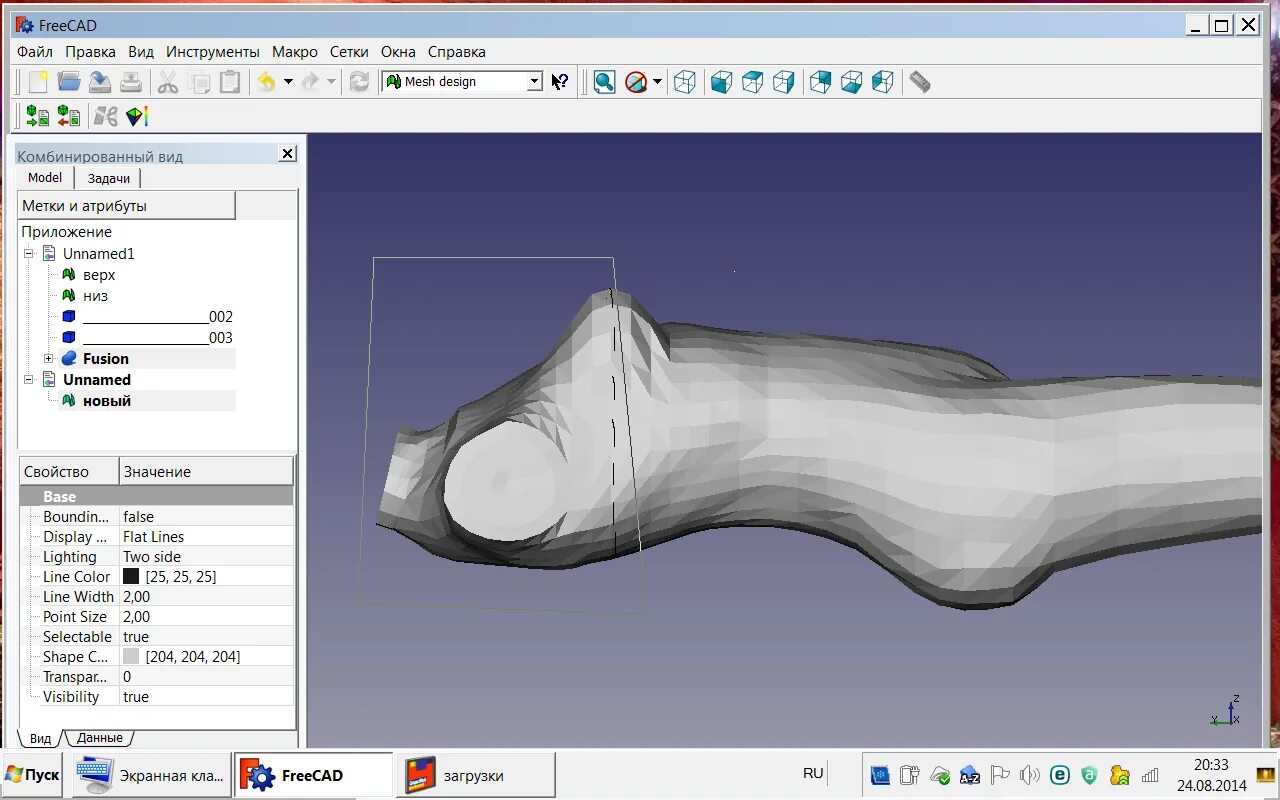Open the Файл menu
Image resolution: width=1280 pixels, height=800 pixels.
pyautogui.click(x=35, y=52)
